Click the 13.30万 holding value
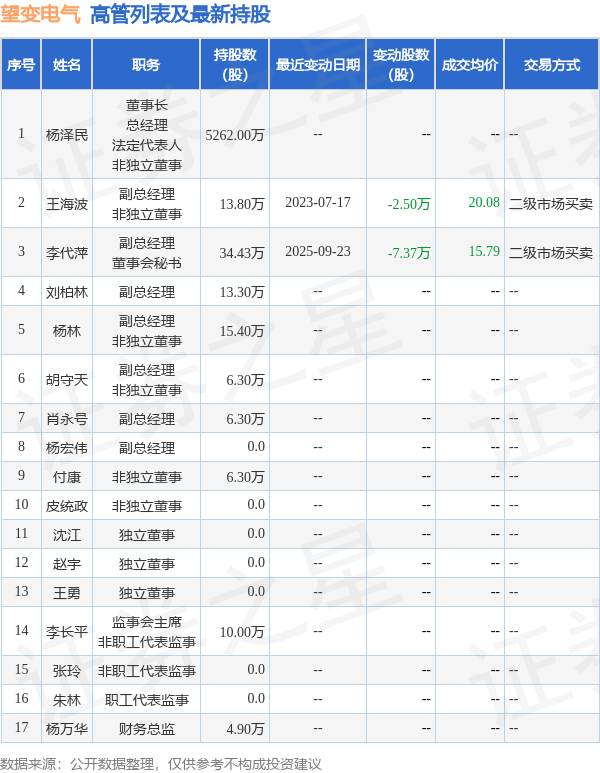This screenshot has width=600, height=773. pyautogui.click(x=242, y=292)
